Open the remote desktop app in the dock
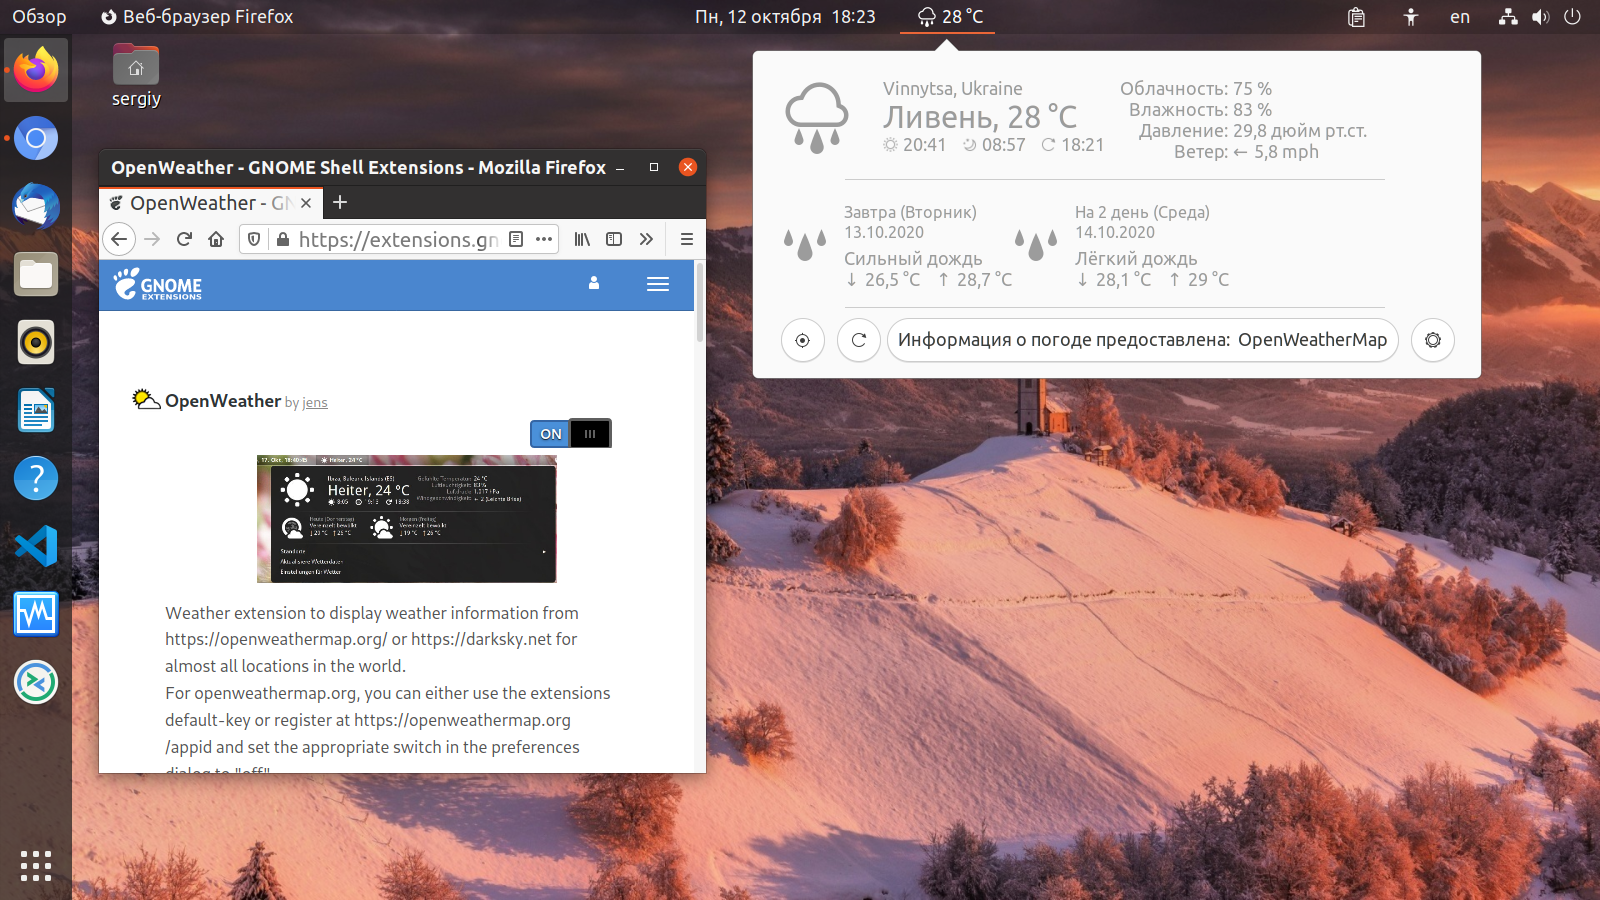Image resolution: width=1600 pixels, height=900 pixels. [36, 682]
